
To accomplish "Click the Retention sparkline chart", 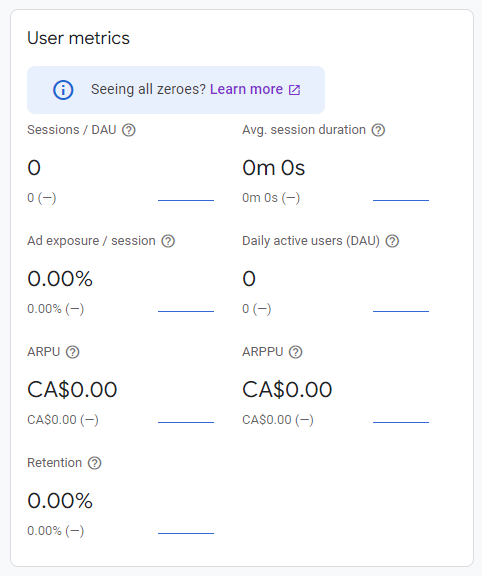I will tap(186, 533).
